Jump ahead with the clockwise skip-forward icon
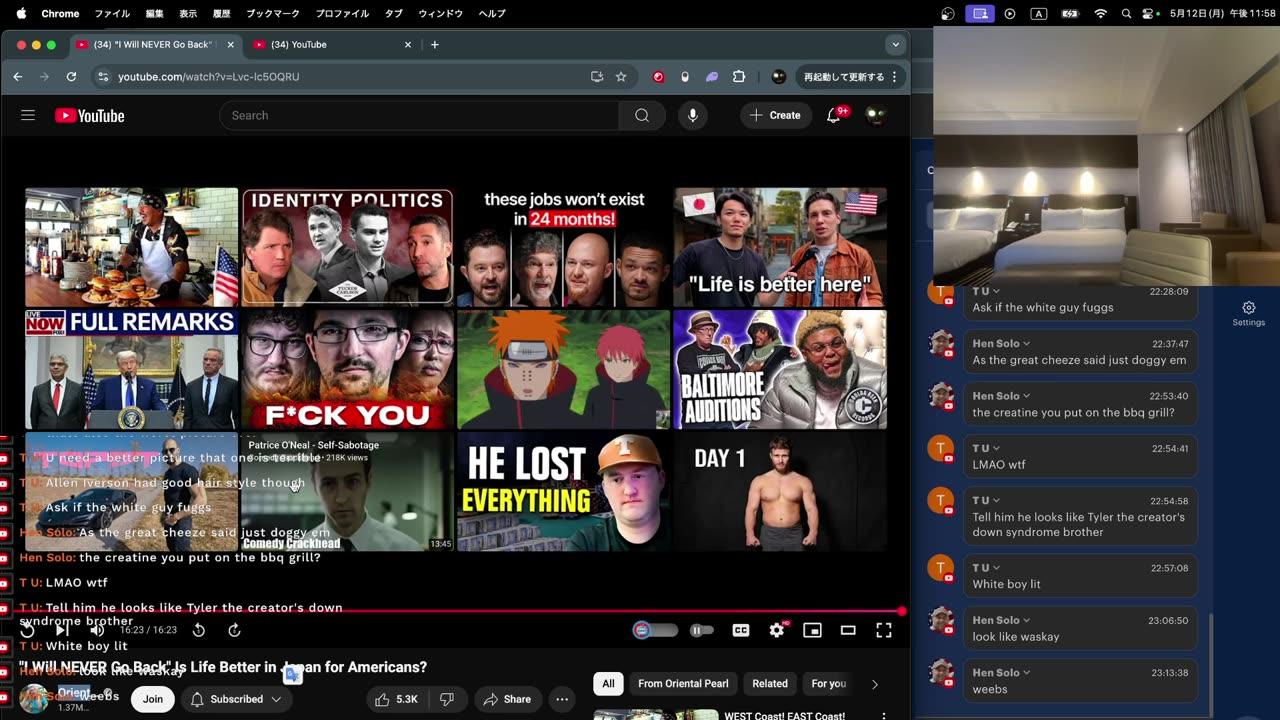1280x720 pixels. click(234, 630)
